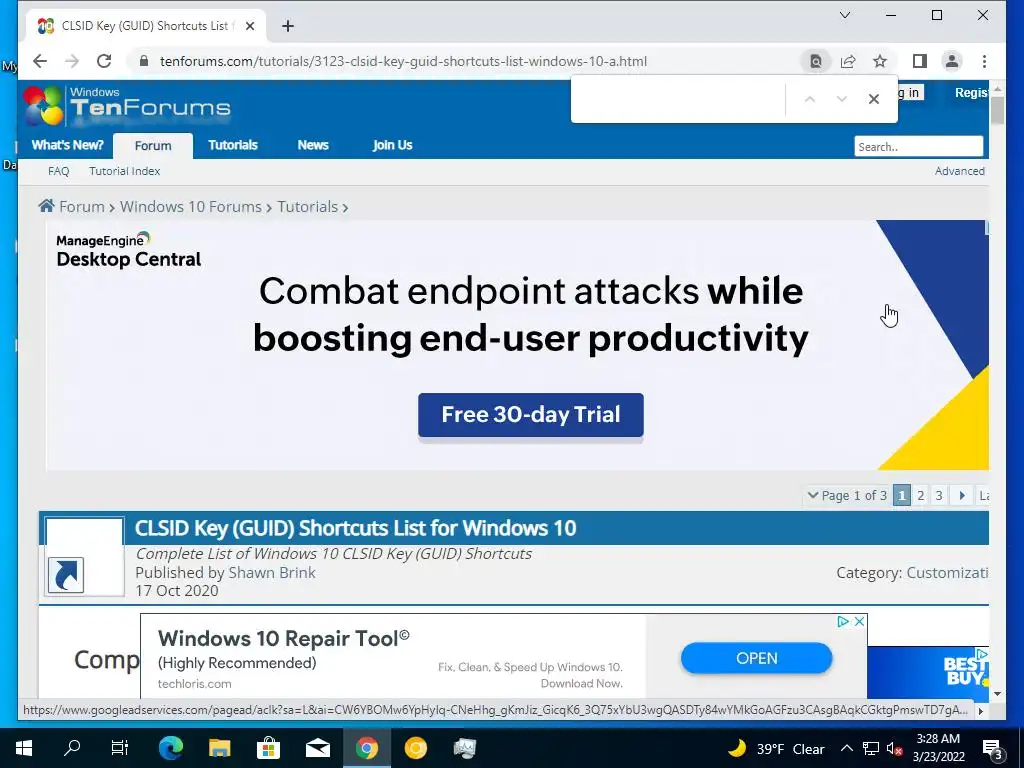The image size is (1024, 768).
Task: Click OPEN on the Repair Tool ad
Action: [756, 658]
